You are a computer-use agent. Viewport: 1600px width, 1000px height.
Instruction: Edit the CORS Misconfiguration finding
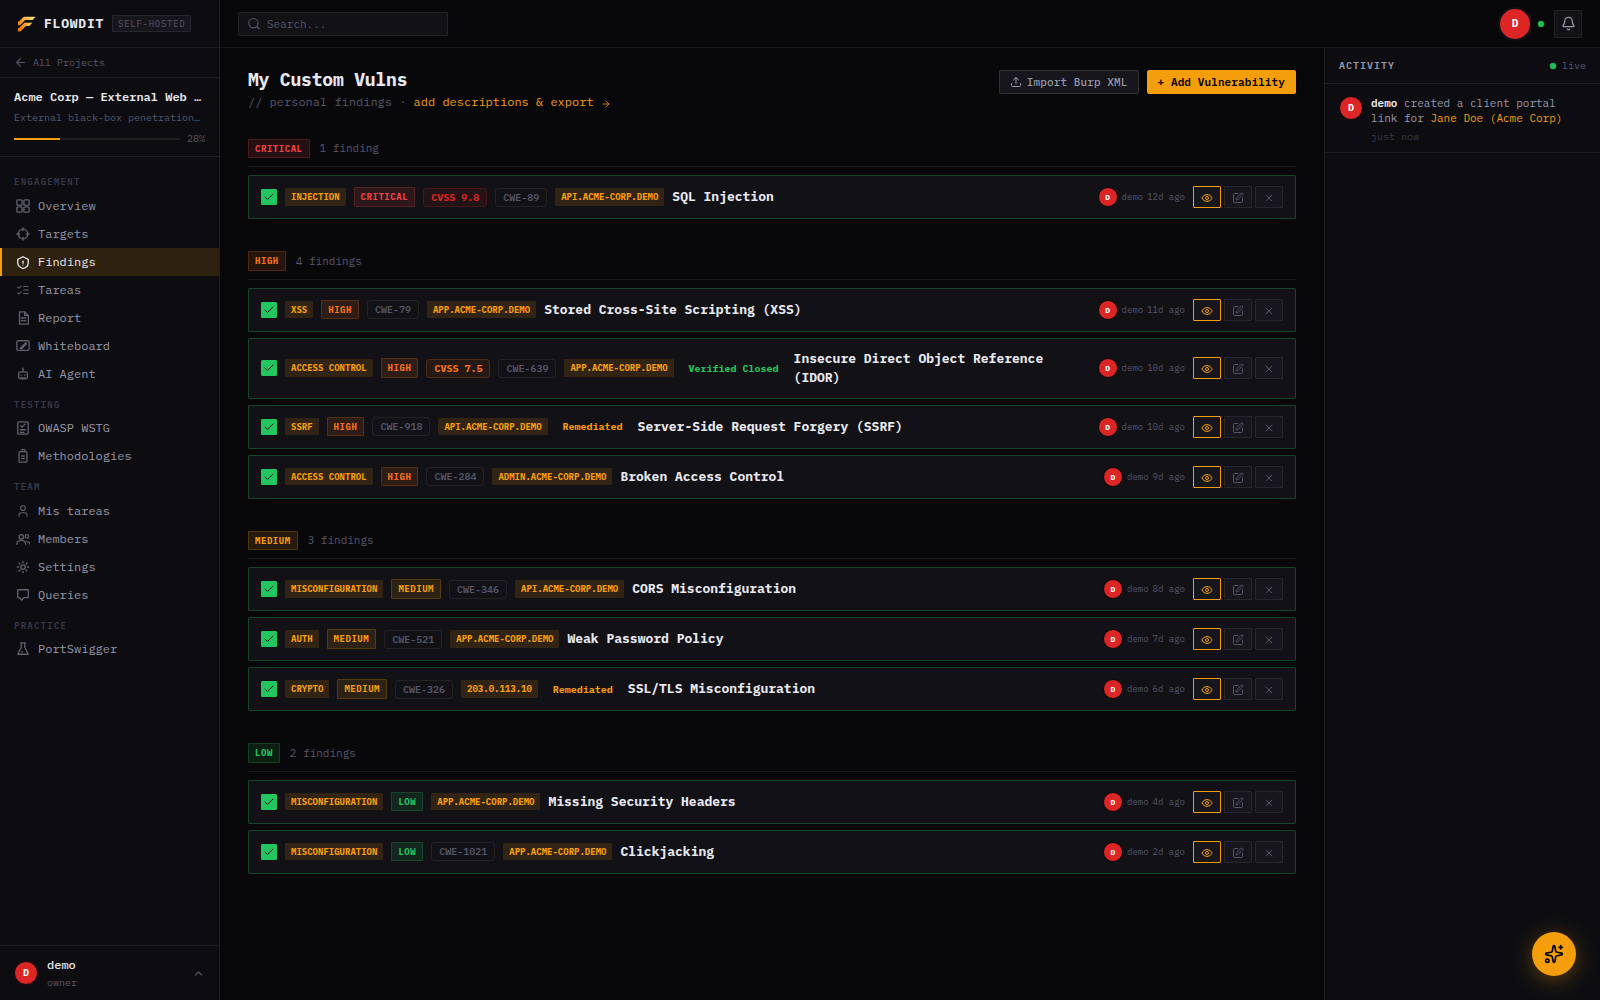tap(1238, 590)
